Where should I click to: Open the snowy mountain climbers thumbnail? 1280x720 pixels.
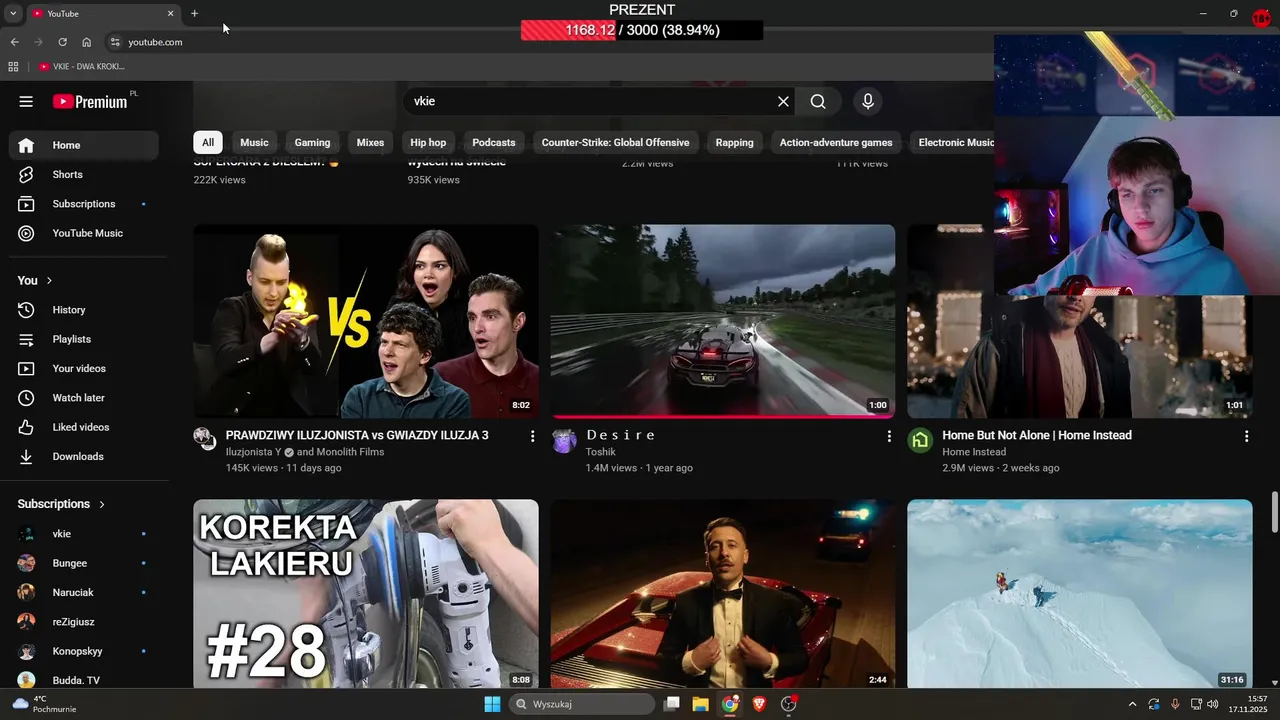coord(1080,594)
